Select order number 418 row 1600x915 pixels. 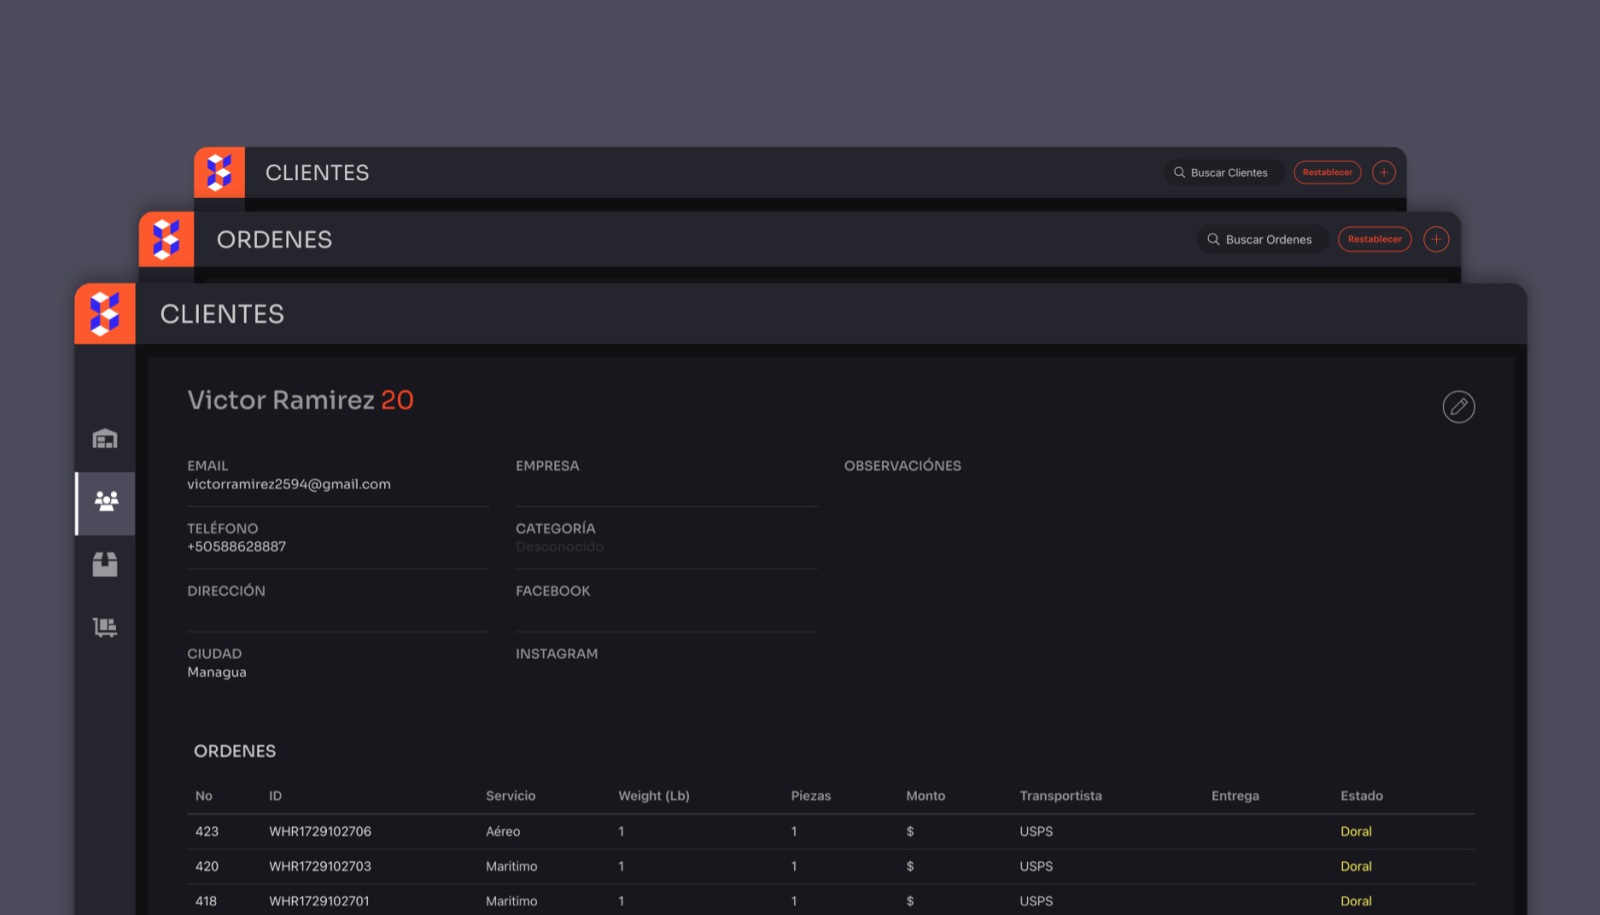pyautogui.click(x=207, y=901)
